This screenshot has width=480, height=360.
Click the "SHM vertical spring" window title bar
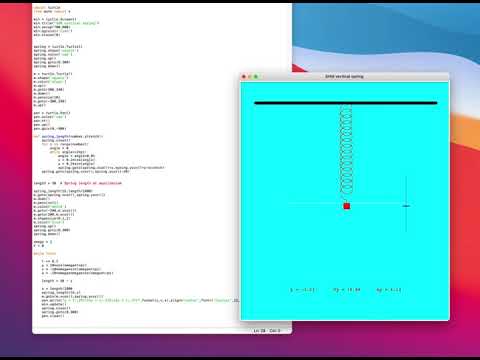(x=344, y=77)
